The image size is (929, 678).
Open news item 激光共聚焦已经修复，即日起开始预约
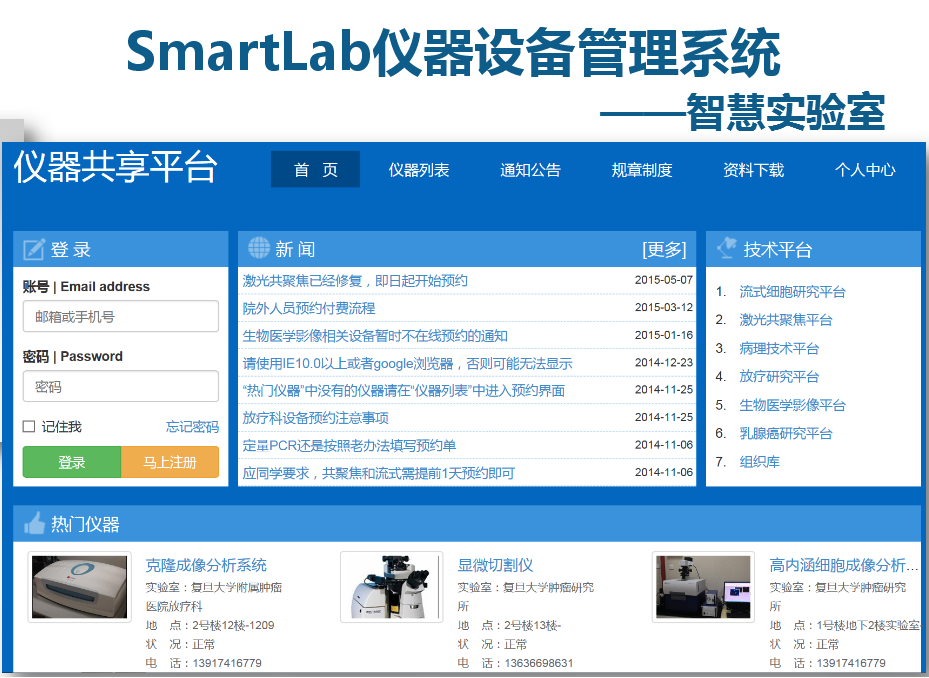[x=355, y=280]
